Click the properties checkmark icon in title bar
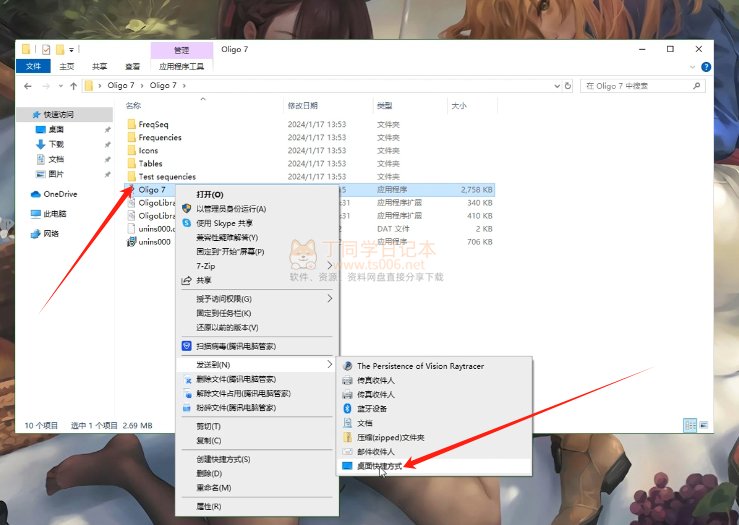 point(46,49)
